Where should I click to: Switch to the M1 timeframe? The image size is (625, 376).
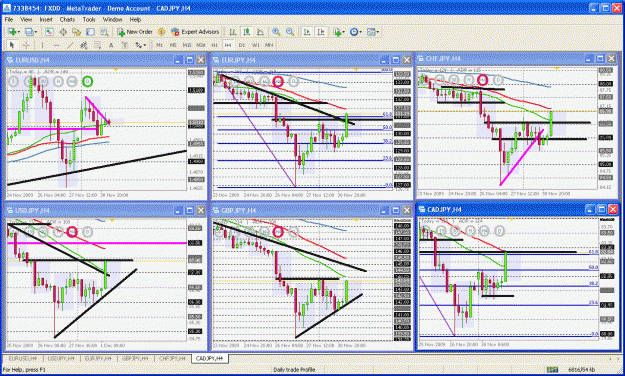[159, 45]
